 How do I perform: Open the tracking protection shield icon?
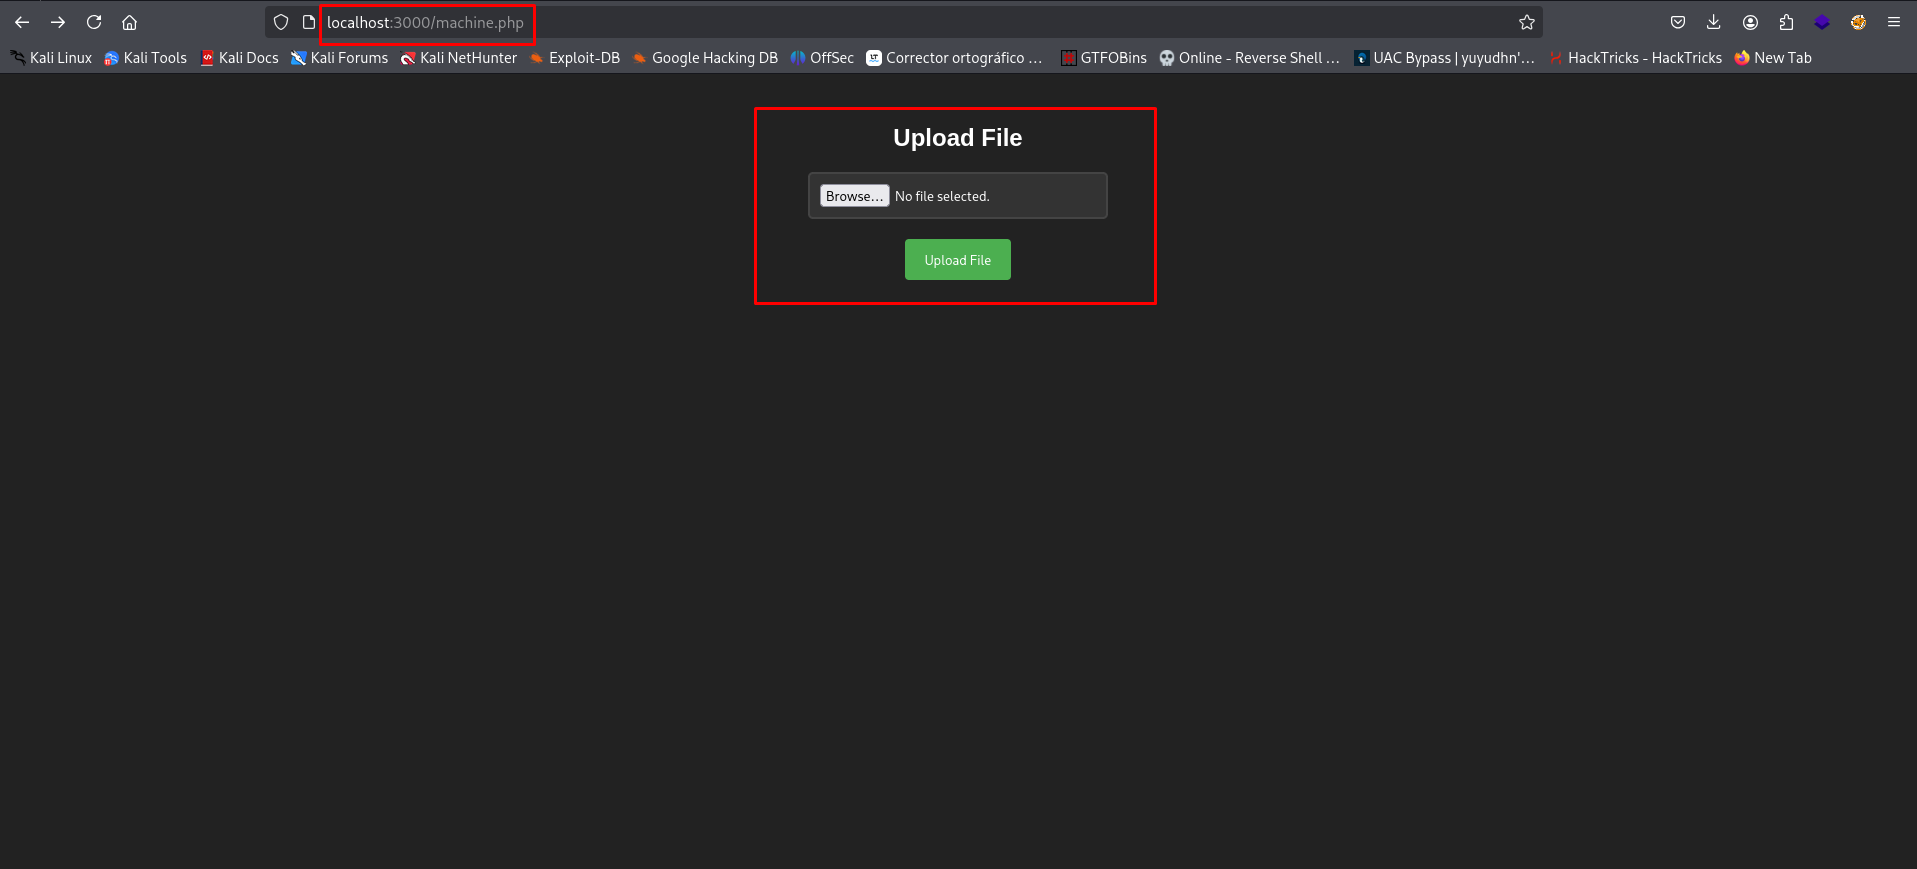[281, 22]
